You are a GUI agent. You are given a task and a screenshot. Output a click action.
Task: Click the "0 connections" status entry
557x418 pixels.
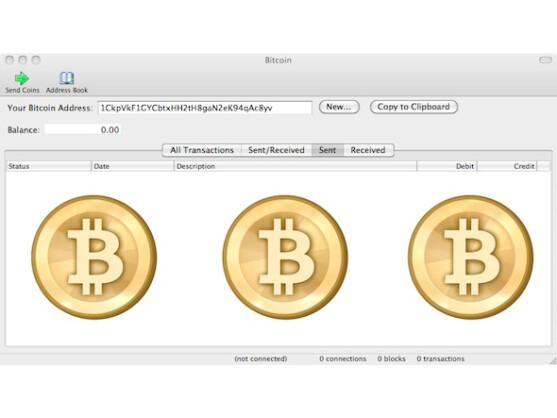(342, 359)
